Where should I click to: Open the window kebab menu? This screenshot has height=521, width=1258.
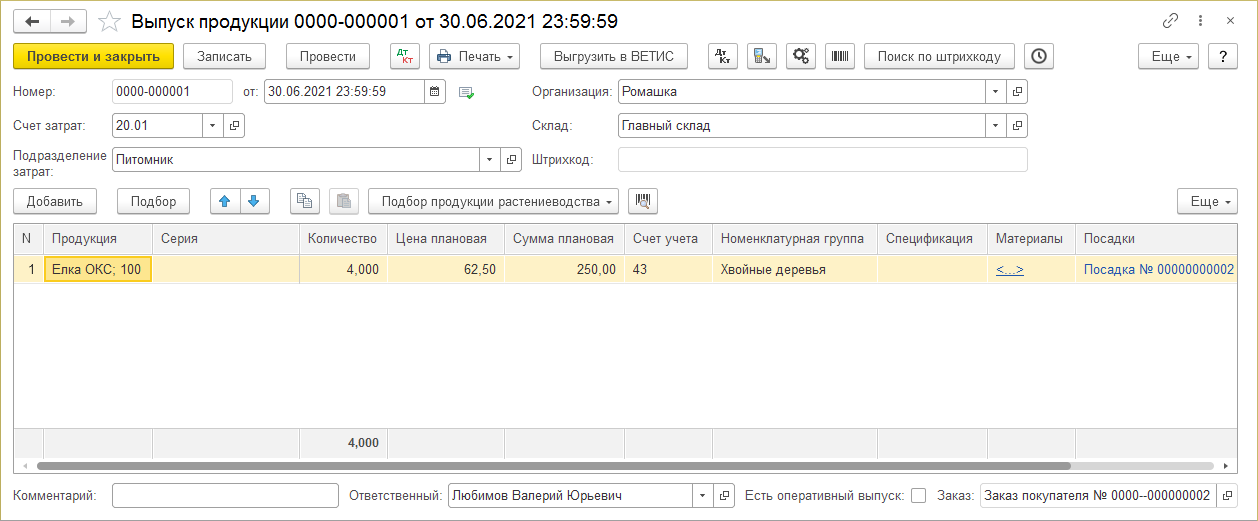[1200, 20]
